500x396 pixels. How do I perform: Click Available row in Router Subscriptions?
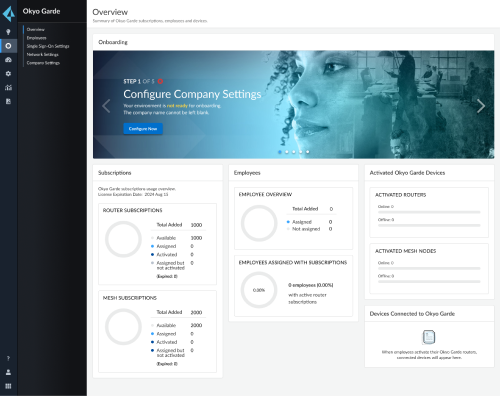coord(177,238)
